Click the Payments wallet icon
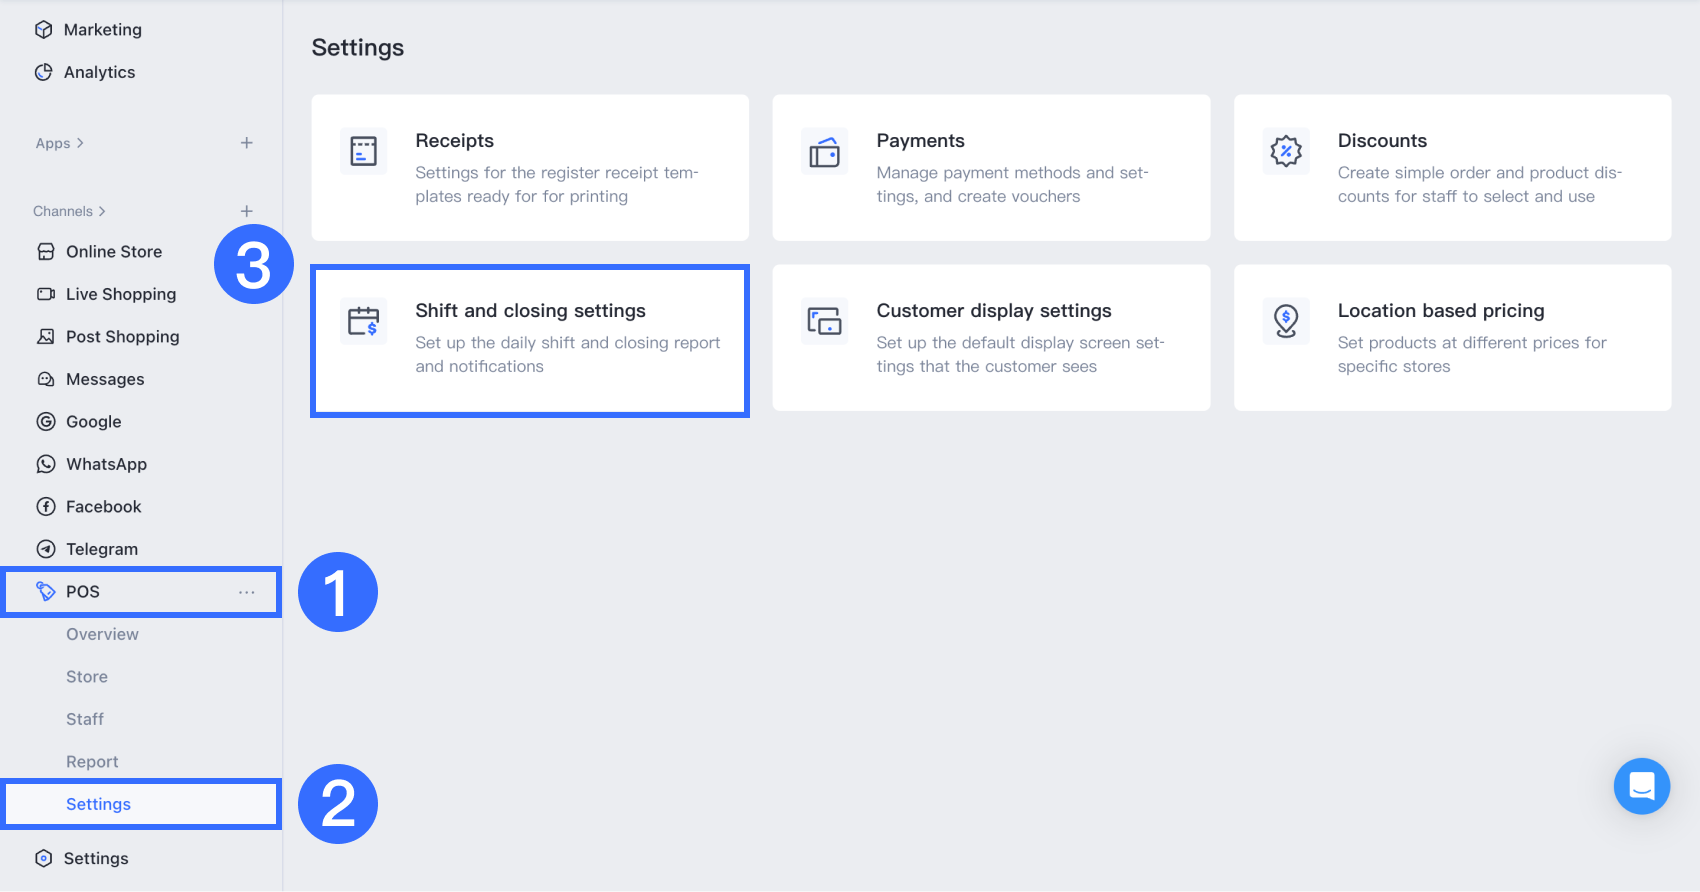Viewport: 1700px width, 892px height. tap(824, 152)
